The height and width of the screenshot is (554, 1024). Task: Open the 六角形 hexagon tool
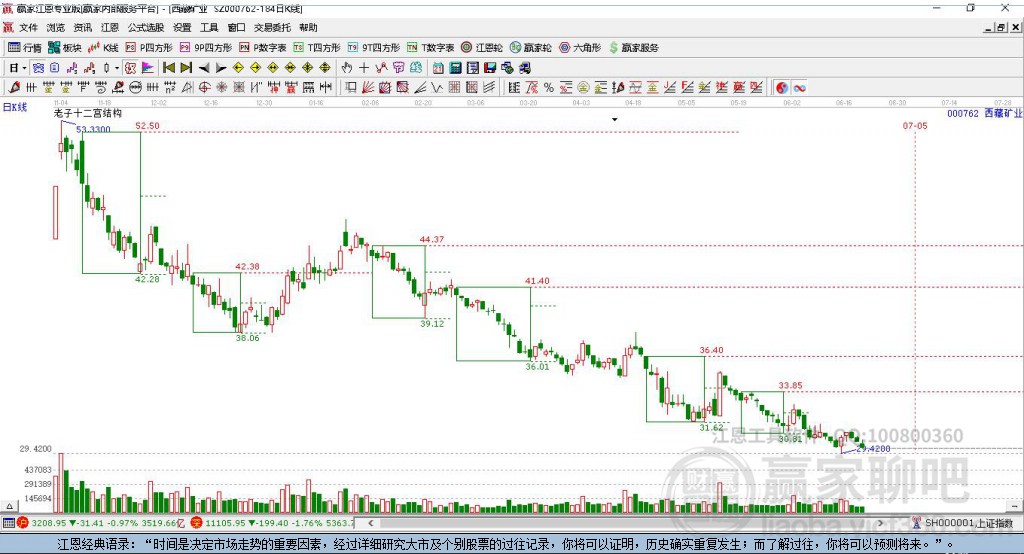(580, 48)
